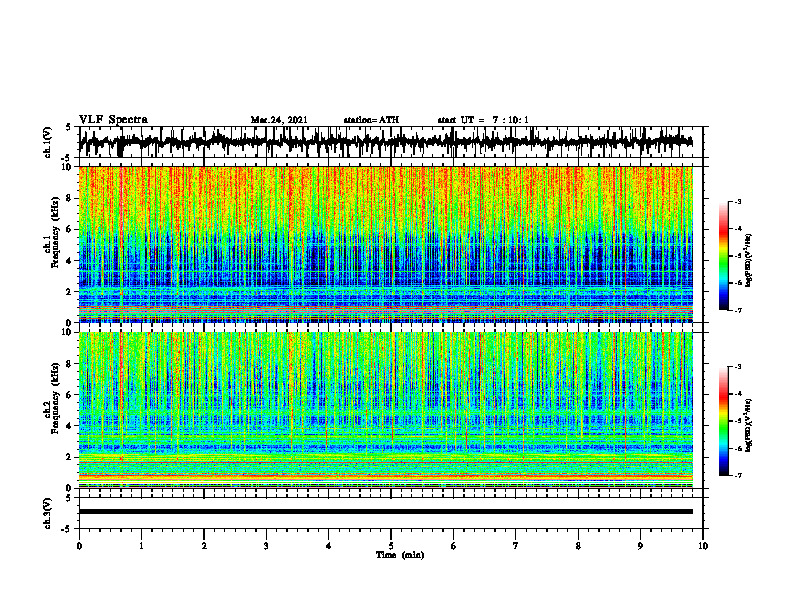
Task: Click the "-7" label on ch.1 colorbar
Action: pos(737,310)
